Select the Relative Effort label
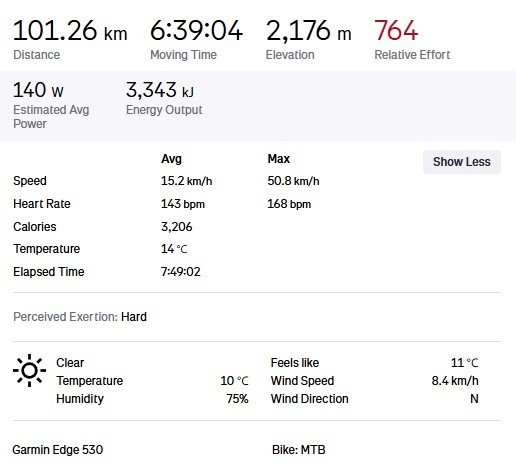Screen dimensions: 516x476 (x=412, y=55)
